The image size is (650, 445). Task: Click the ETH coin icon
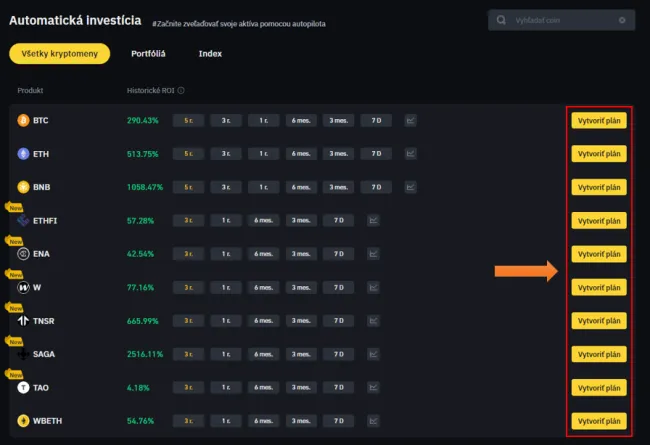coord(23,154)
